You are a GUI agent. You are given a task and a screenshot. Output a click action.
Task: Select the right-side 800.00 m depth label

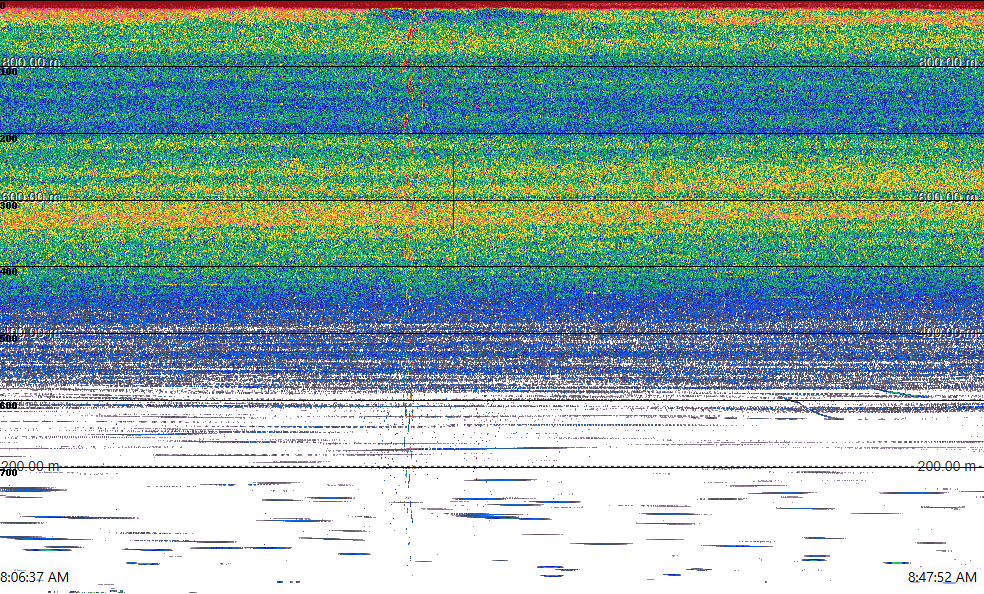point(948,61)
